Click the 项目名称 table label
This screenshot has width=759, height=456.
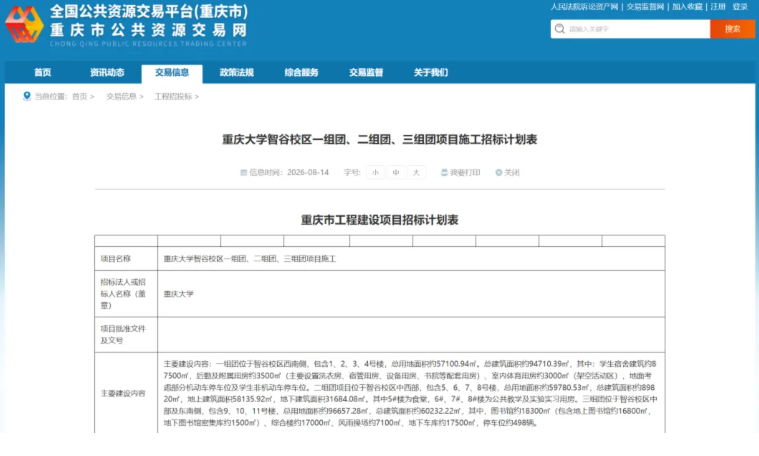[x=116, y=258]
